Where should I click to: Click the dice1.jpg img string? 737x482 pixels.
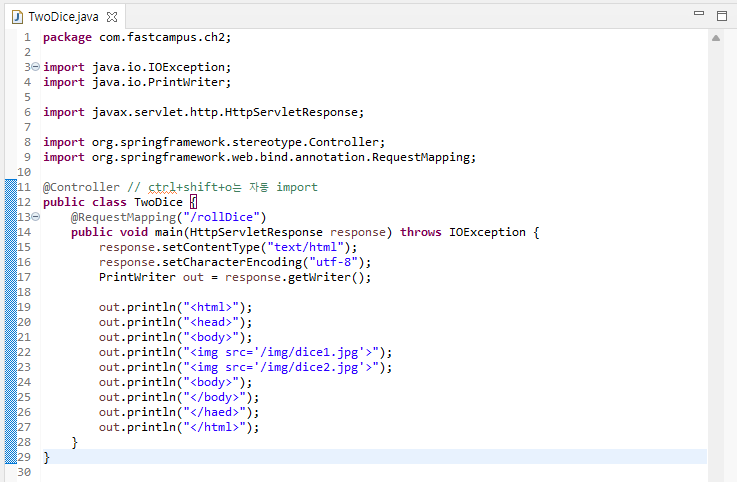[281, 353]
